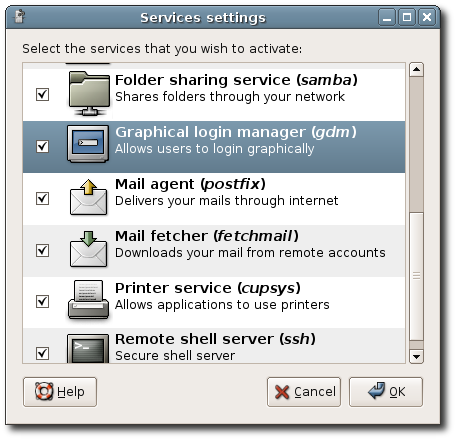Select the Remote shell server (ssh) title
Viewport: 456px width, 440px height.
point(215,339)
